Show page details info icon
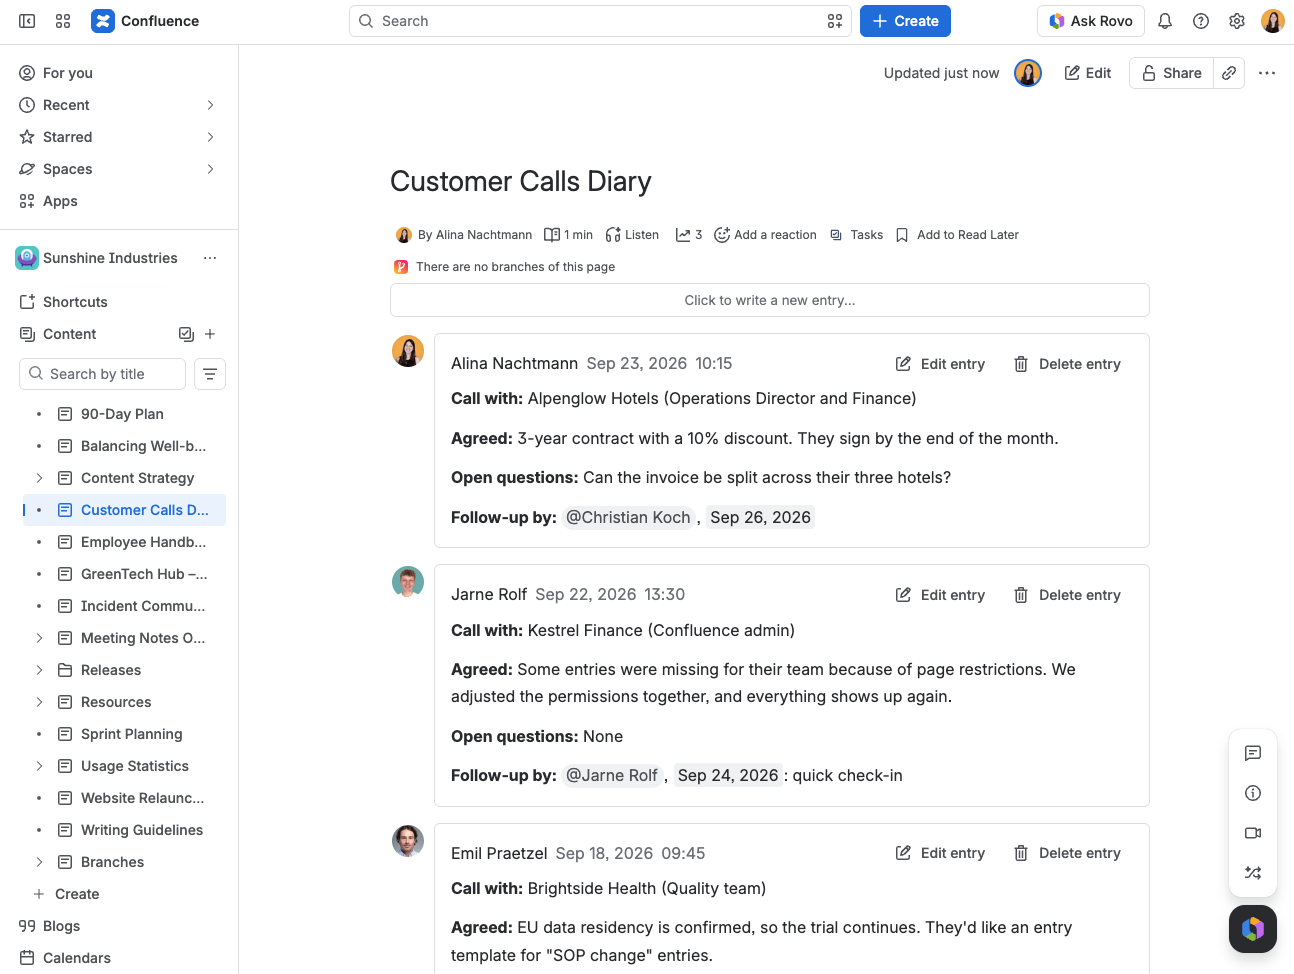 pos(1253,793)
